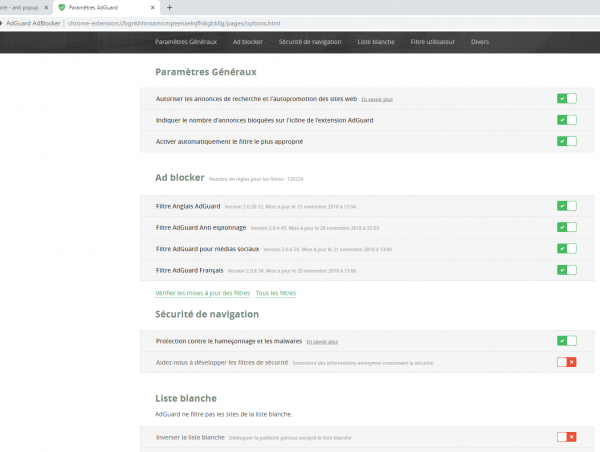Go to Ad blocker section in navigation
The width and height of the screenshot is (600, 452).
pyautogui.click(x=247, y=43)
